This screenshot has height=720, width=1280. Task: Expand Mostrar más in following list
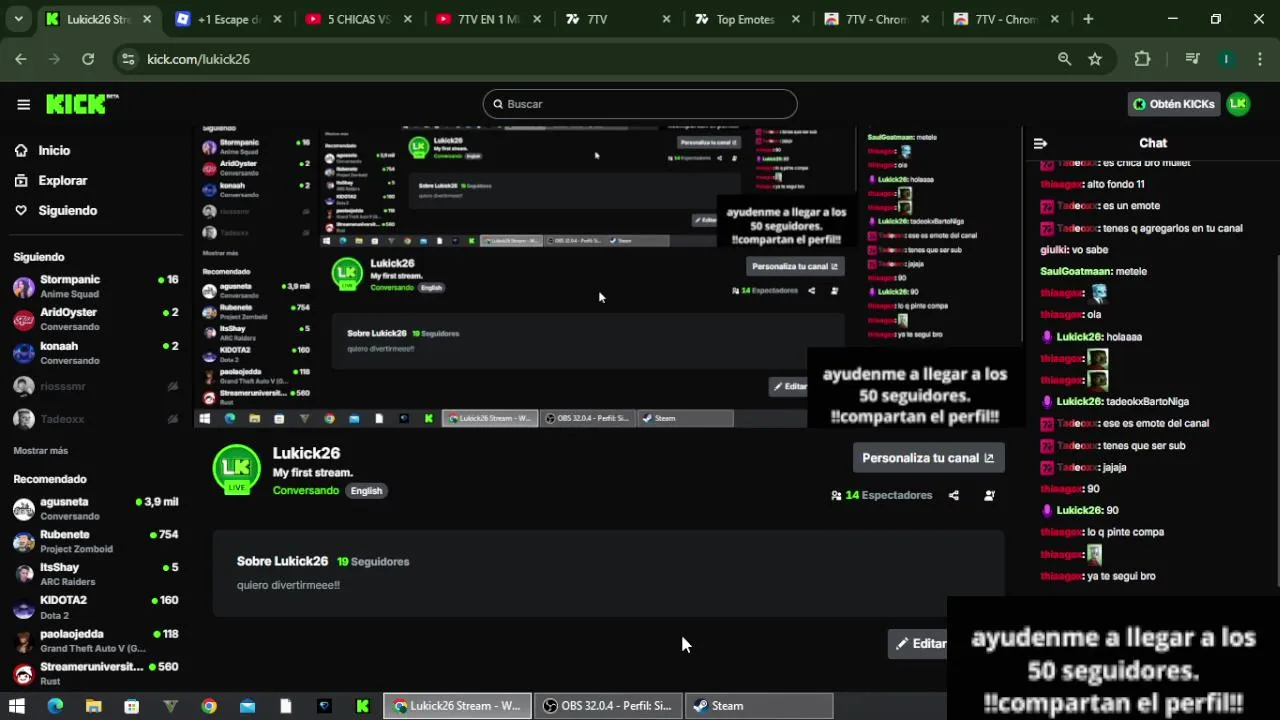click(x=41, y=451)
